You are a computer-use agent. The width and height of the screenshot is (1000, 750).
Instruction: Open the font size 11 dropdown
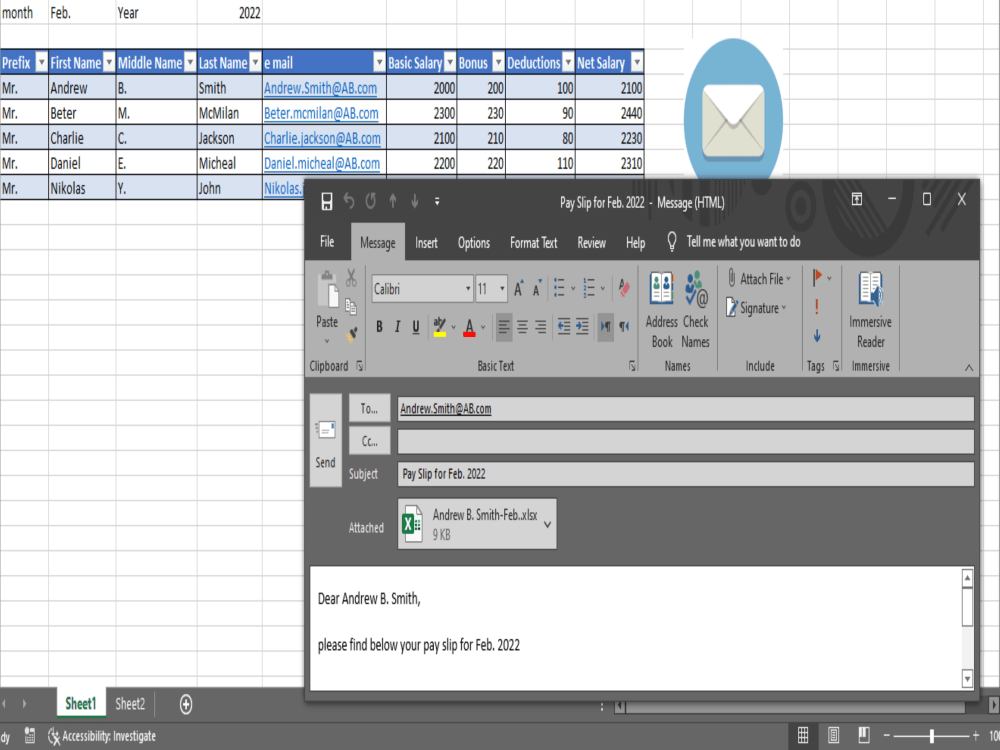pyautogui.click(x=503, y=289)
